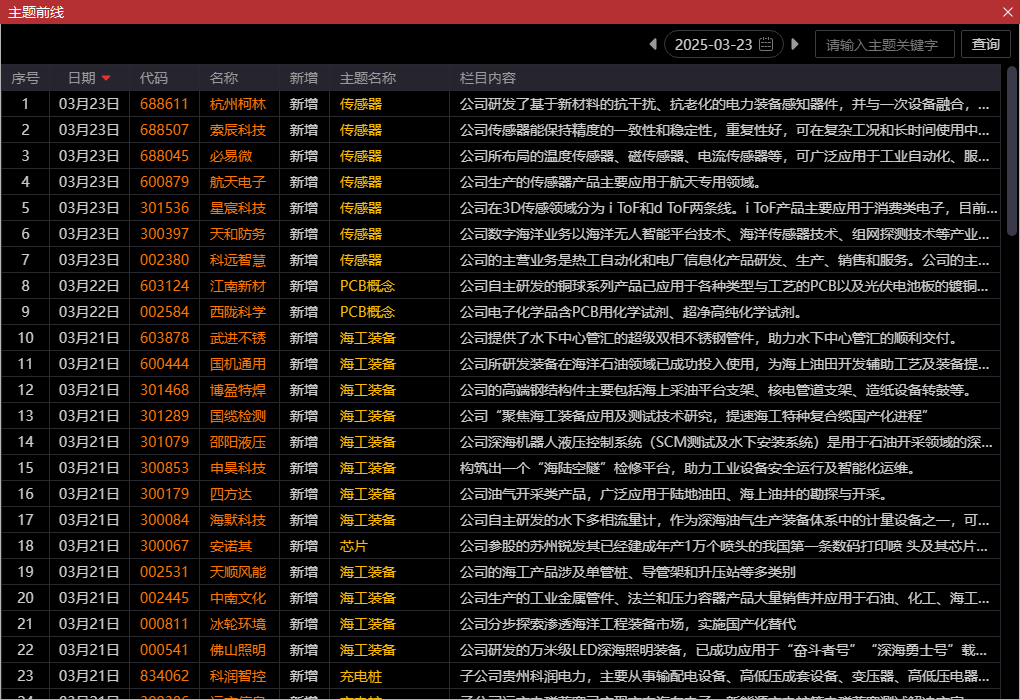The width and height of the screenshot is (1020, 700).
Task: Sort by 栏目内容 column header
Action: tap(488, 78)
